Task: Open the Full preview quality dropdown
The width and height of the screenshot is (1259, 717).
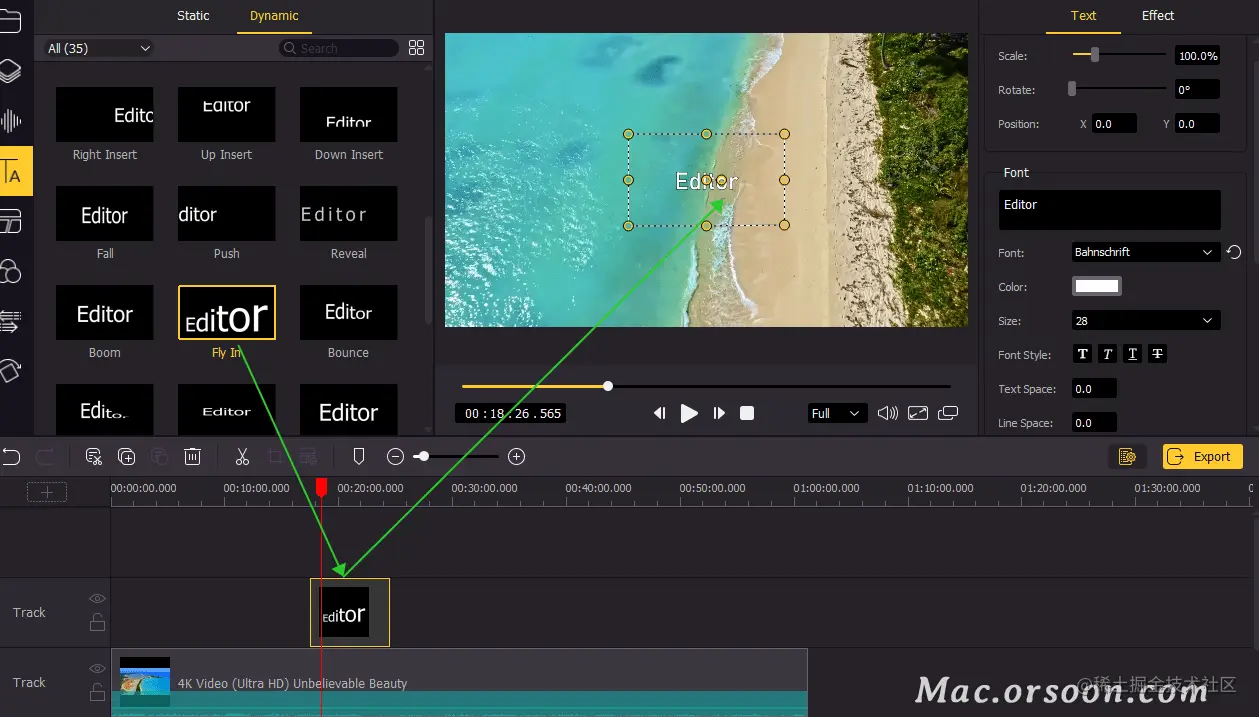Action: coord(837,413)
